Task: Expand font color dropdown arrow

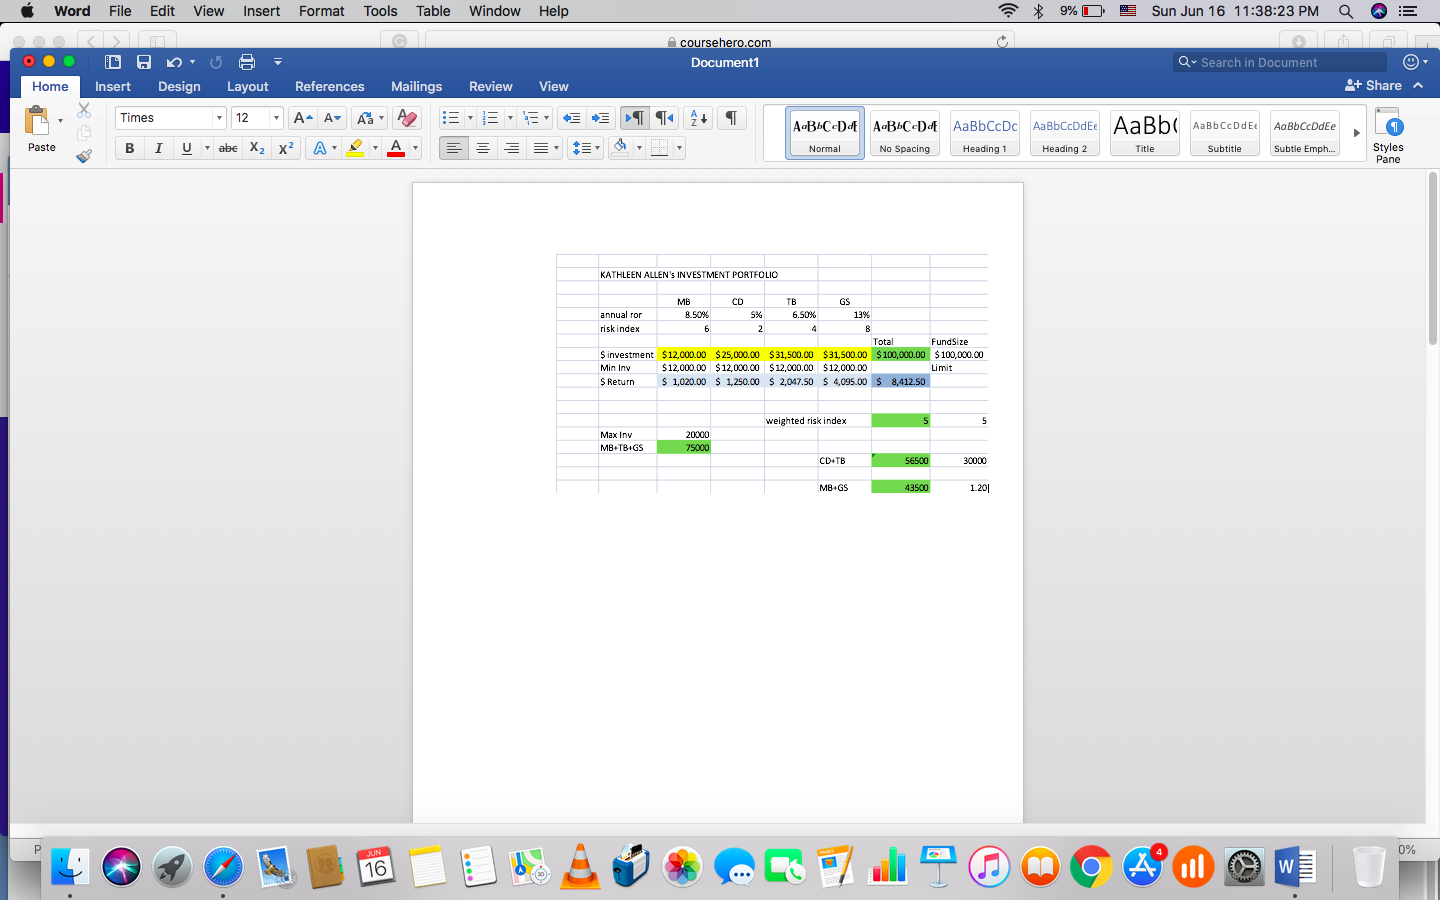Action: point(415,148)
